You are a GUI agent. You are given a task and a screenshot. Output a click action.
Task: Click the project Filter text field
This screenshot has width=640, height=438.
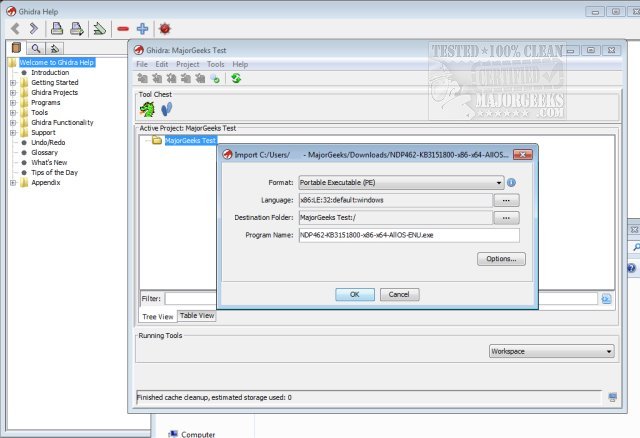tap(381, 299)
